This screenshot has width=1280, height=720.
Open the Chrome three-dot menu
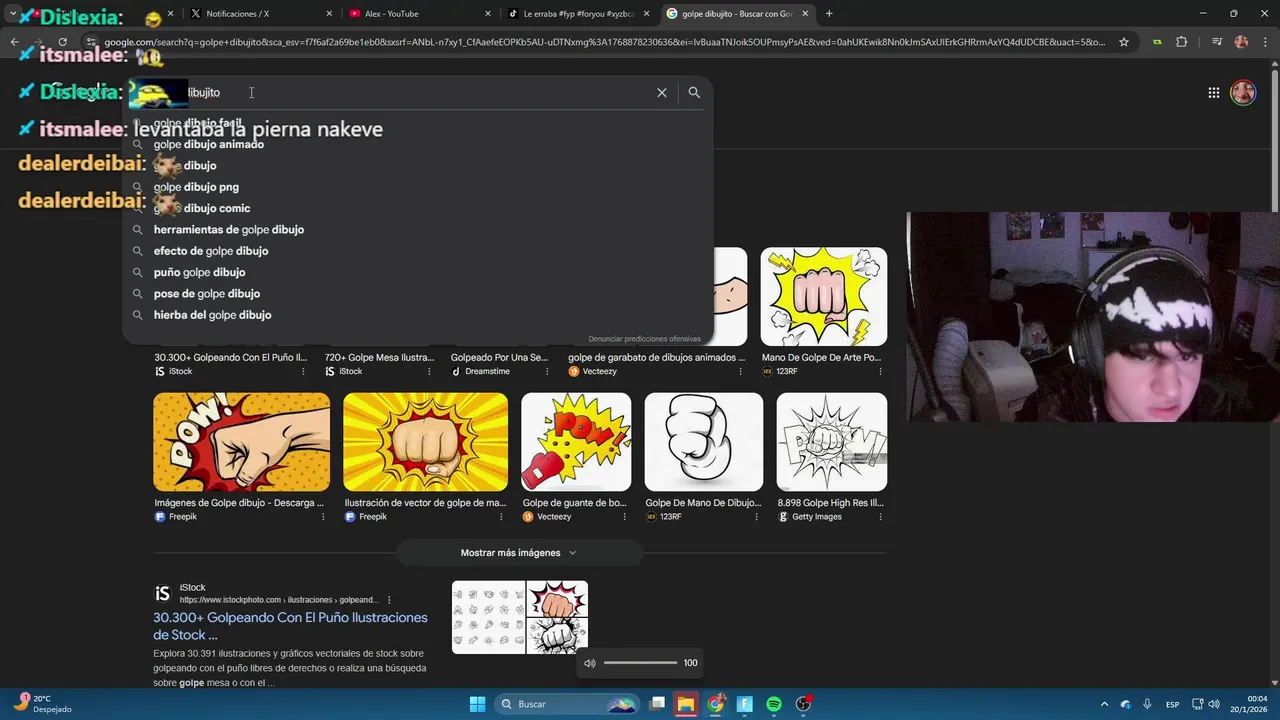(x=1266, y=42)
